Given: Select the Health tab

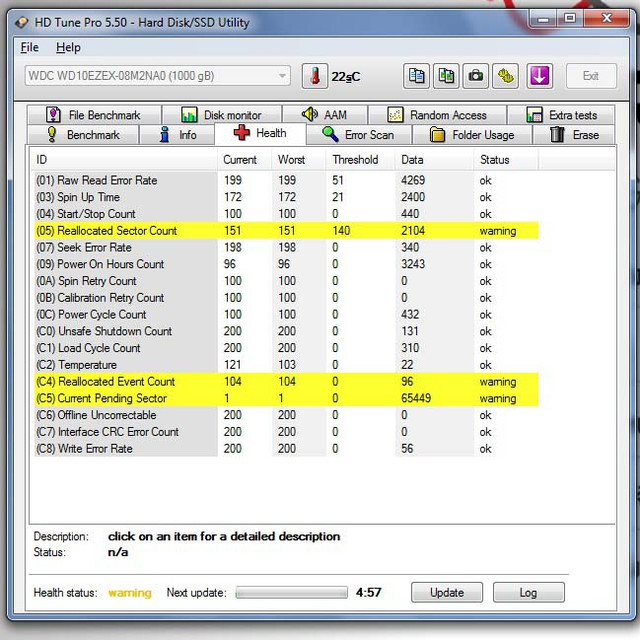Looking at the screenshot, I should coord(260,133).
